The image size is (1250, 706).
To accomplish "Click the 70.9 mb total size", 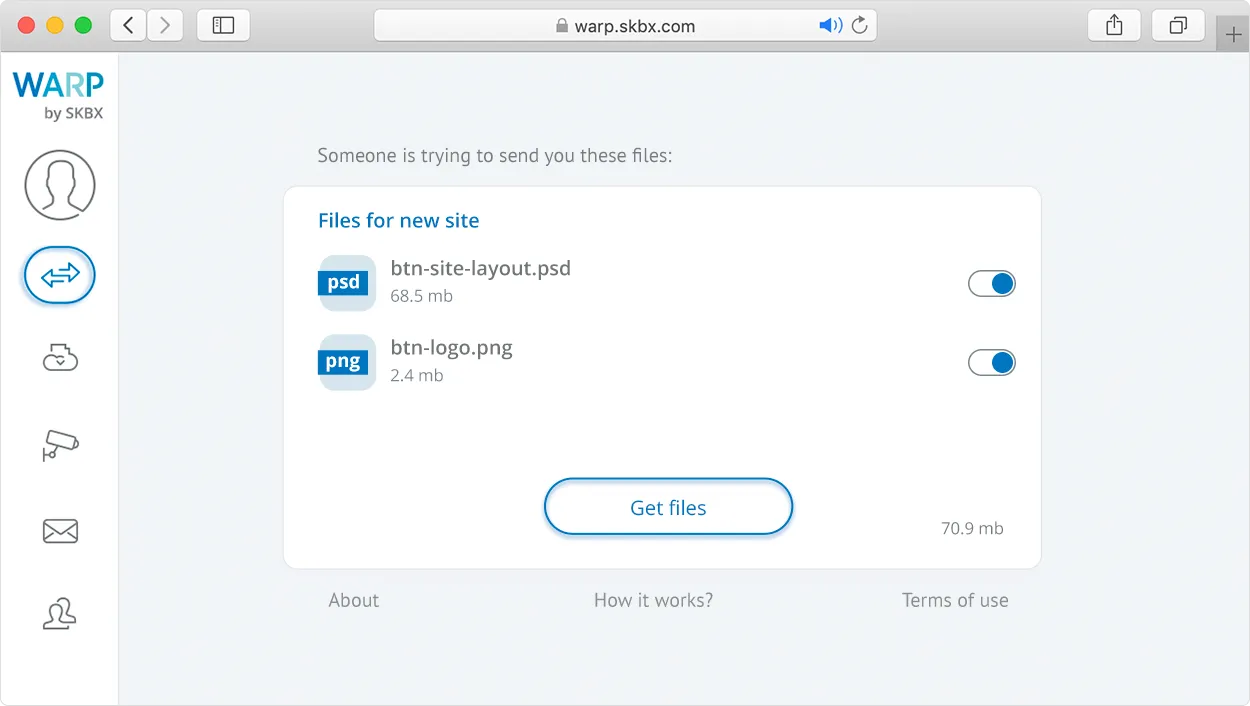I will tap(972, 528).
